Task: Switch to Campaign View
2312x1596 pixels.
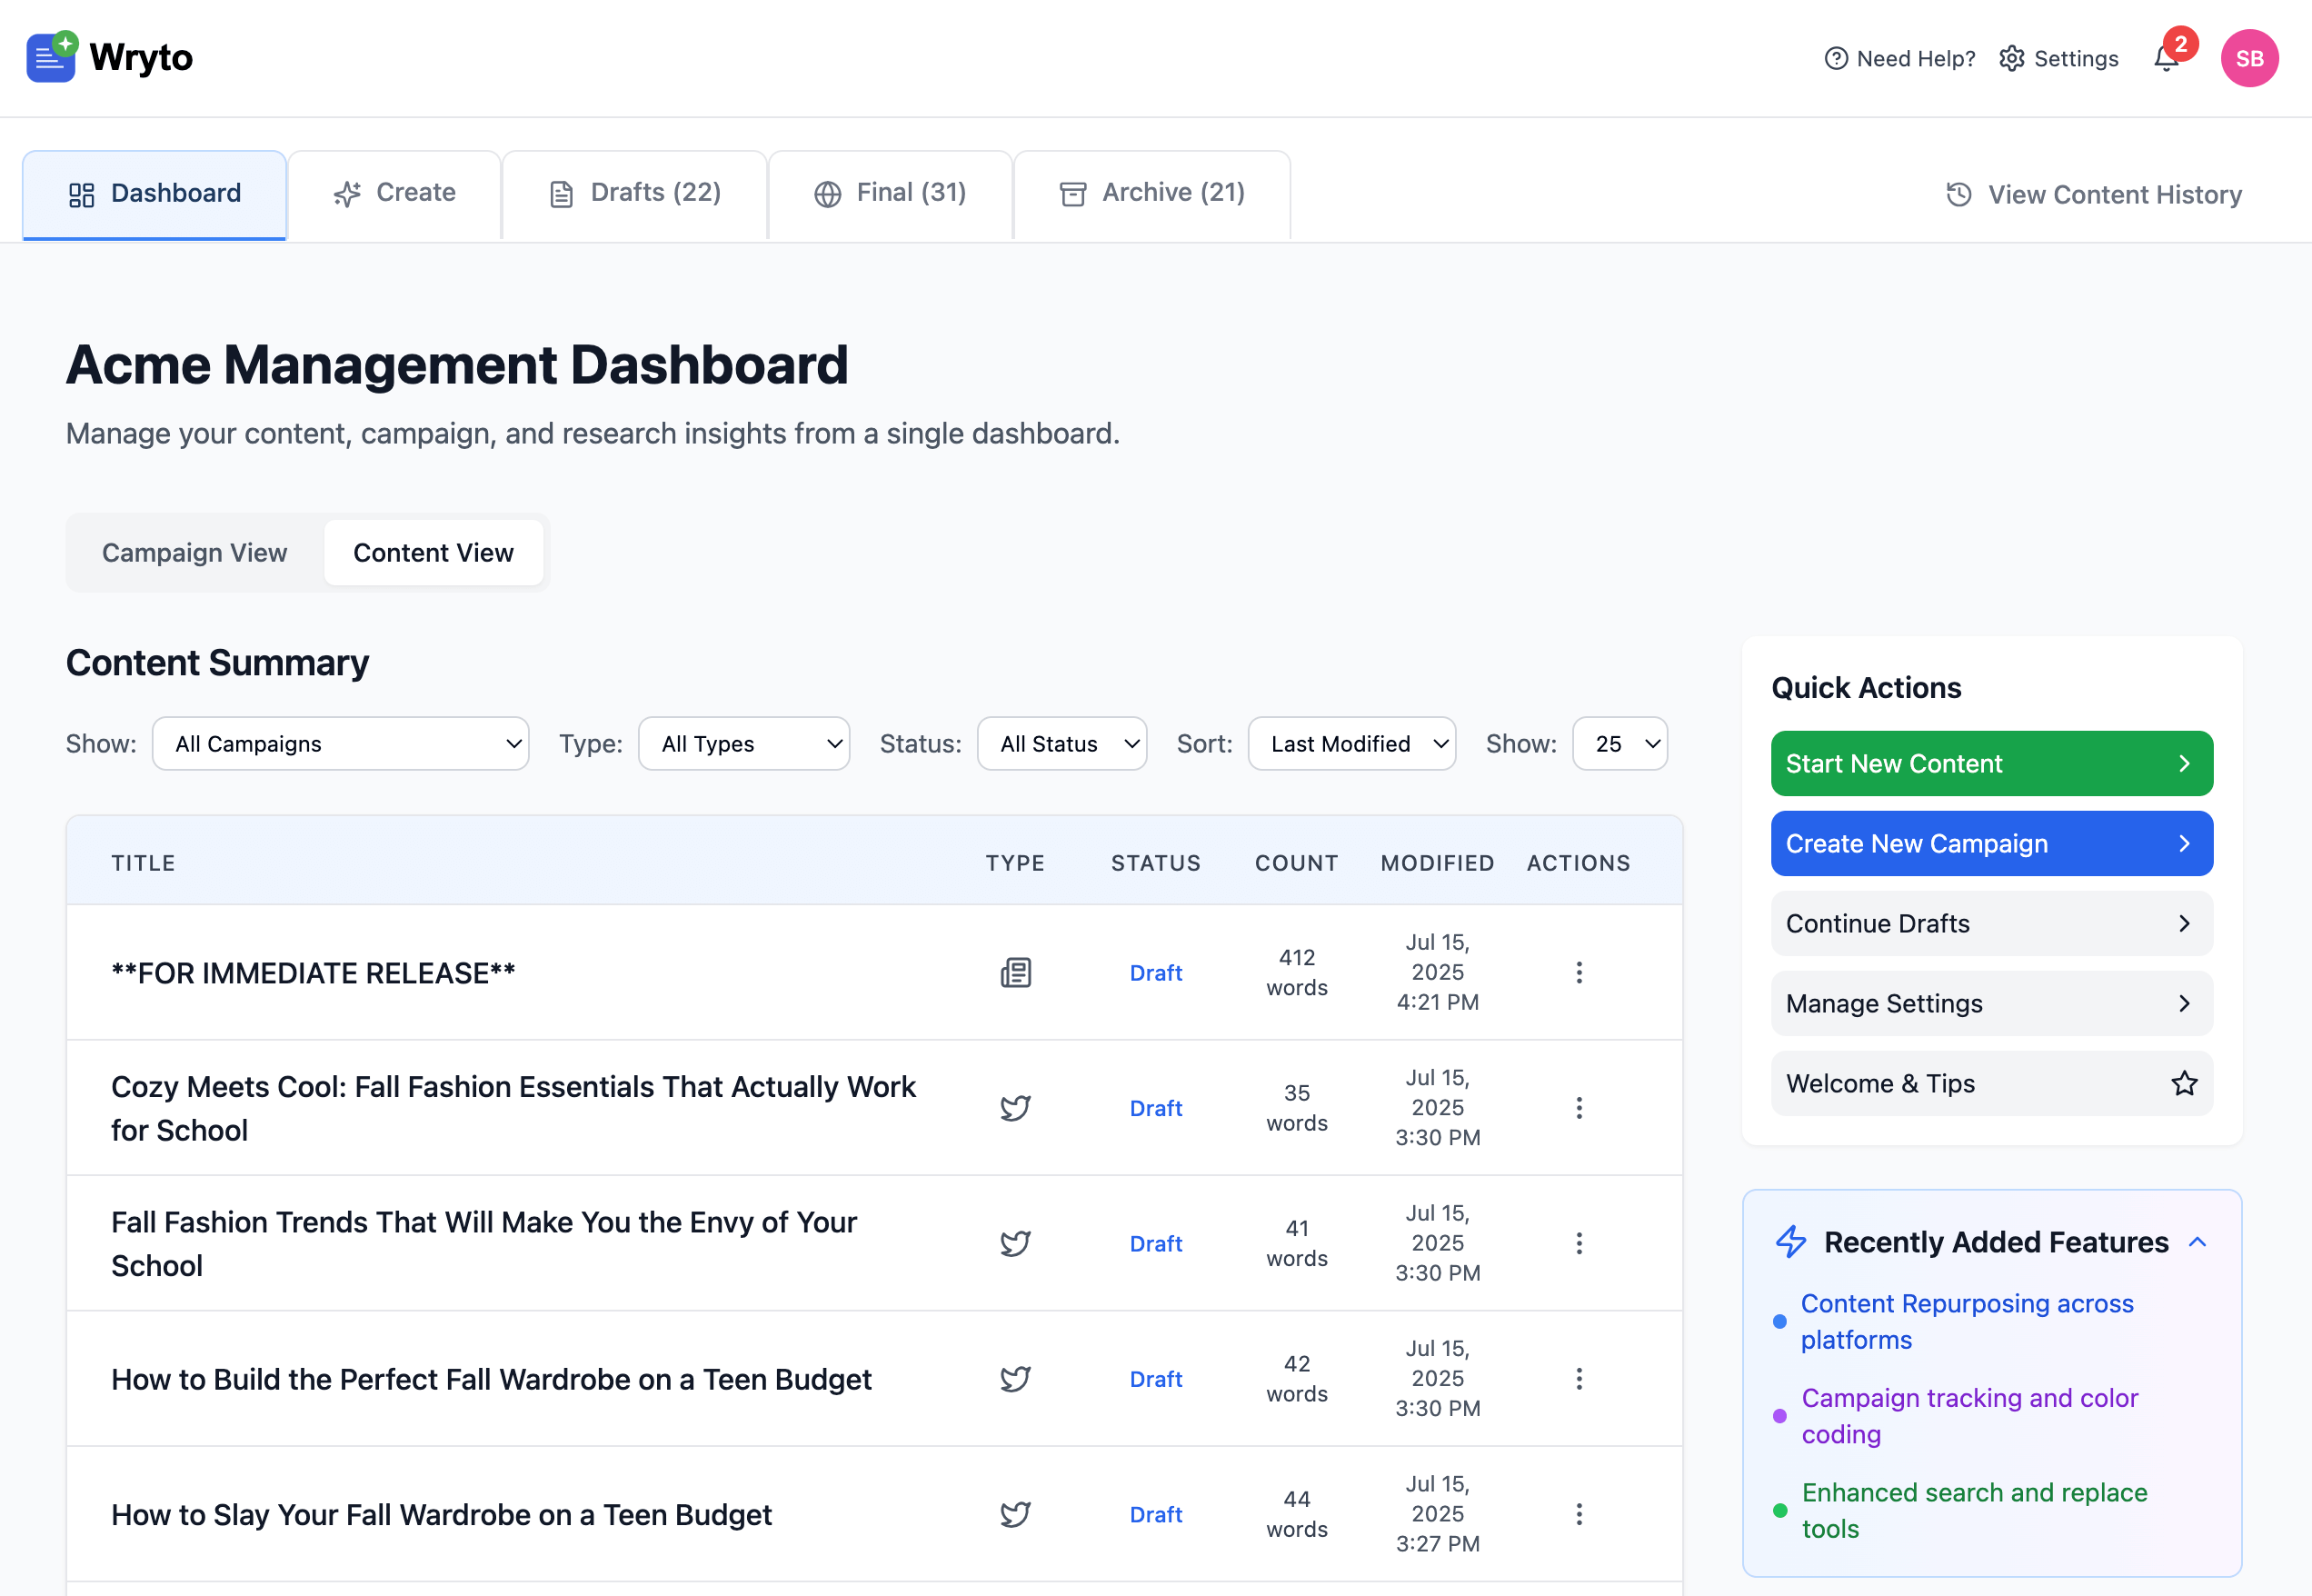Action: [x=194, y=552]
